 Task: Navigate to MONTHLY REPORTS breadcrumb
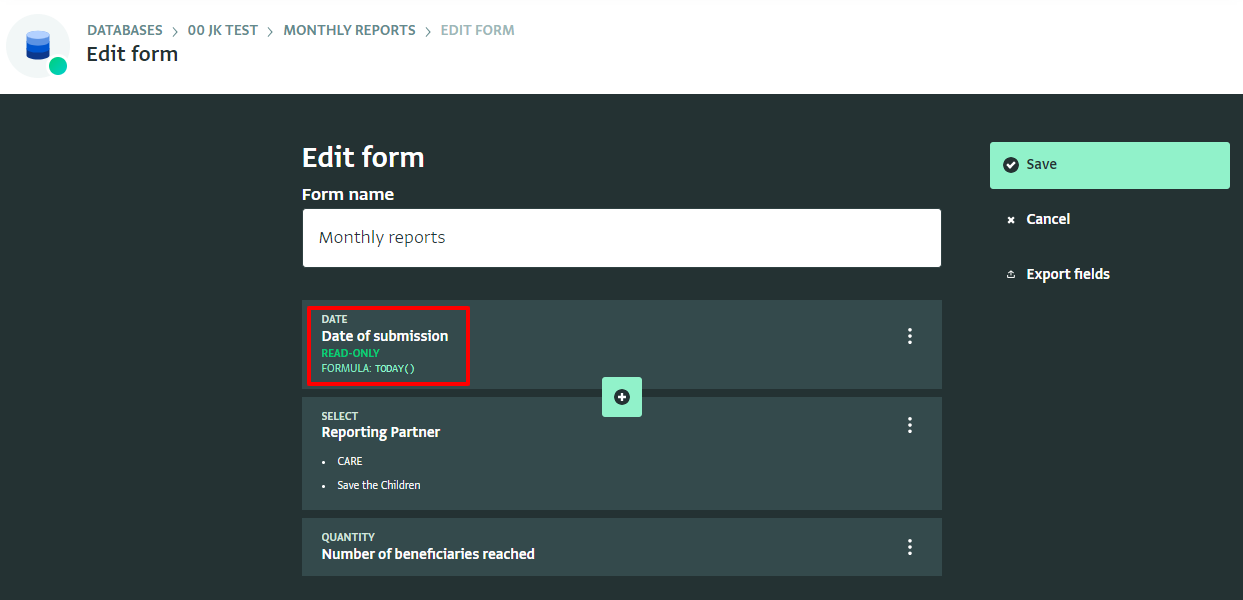coord(350,30)
